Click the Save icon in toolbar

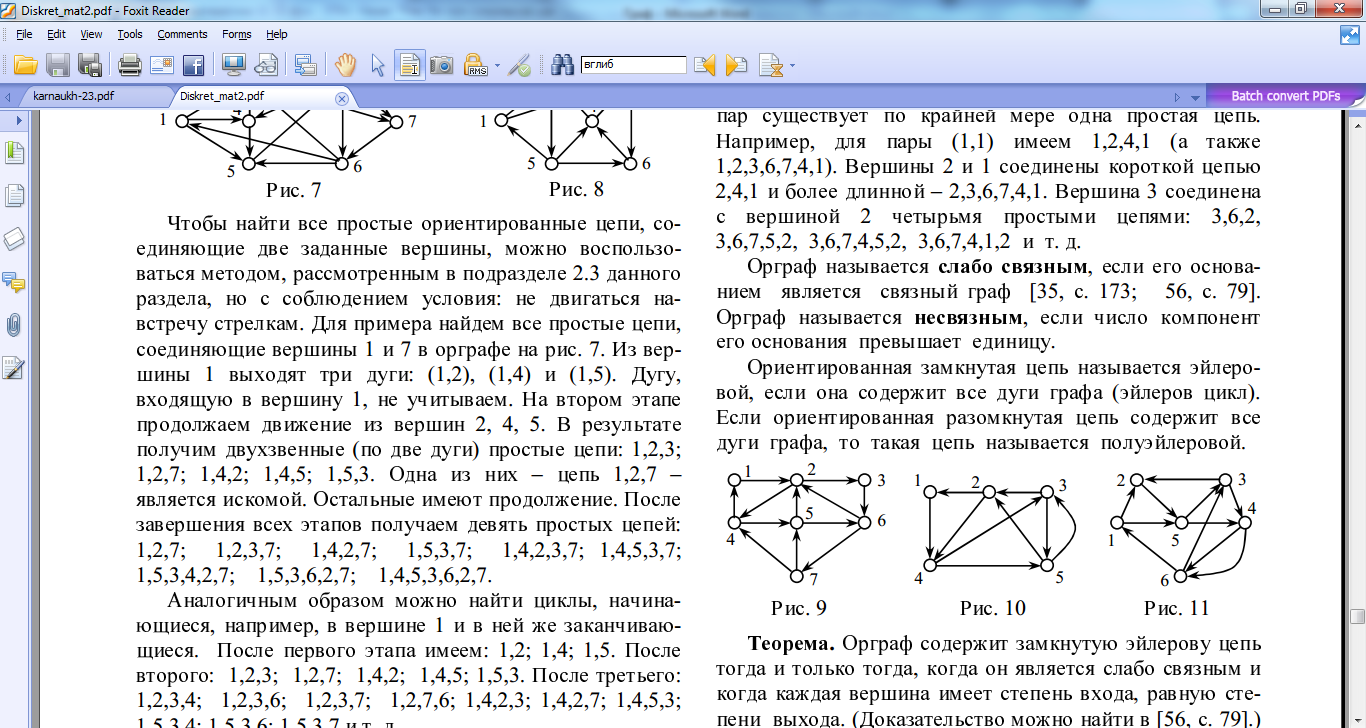tap(57, 66)
